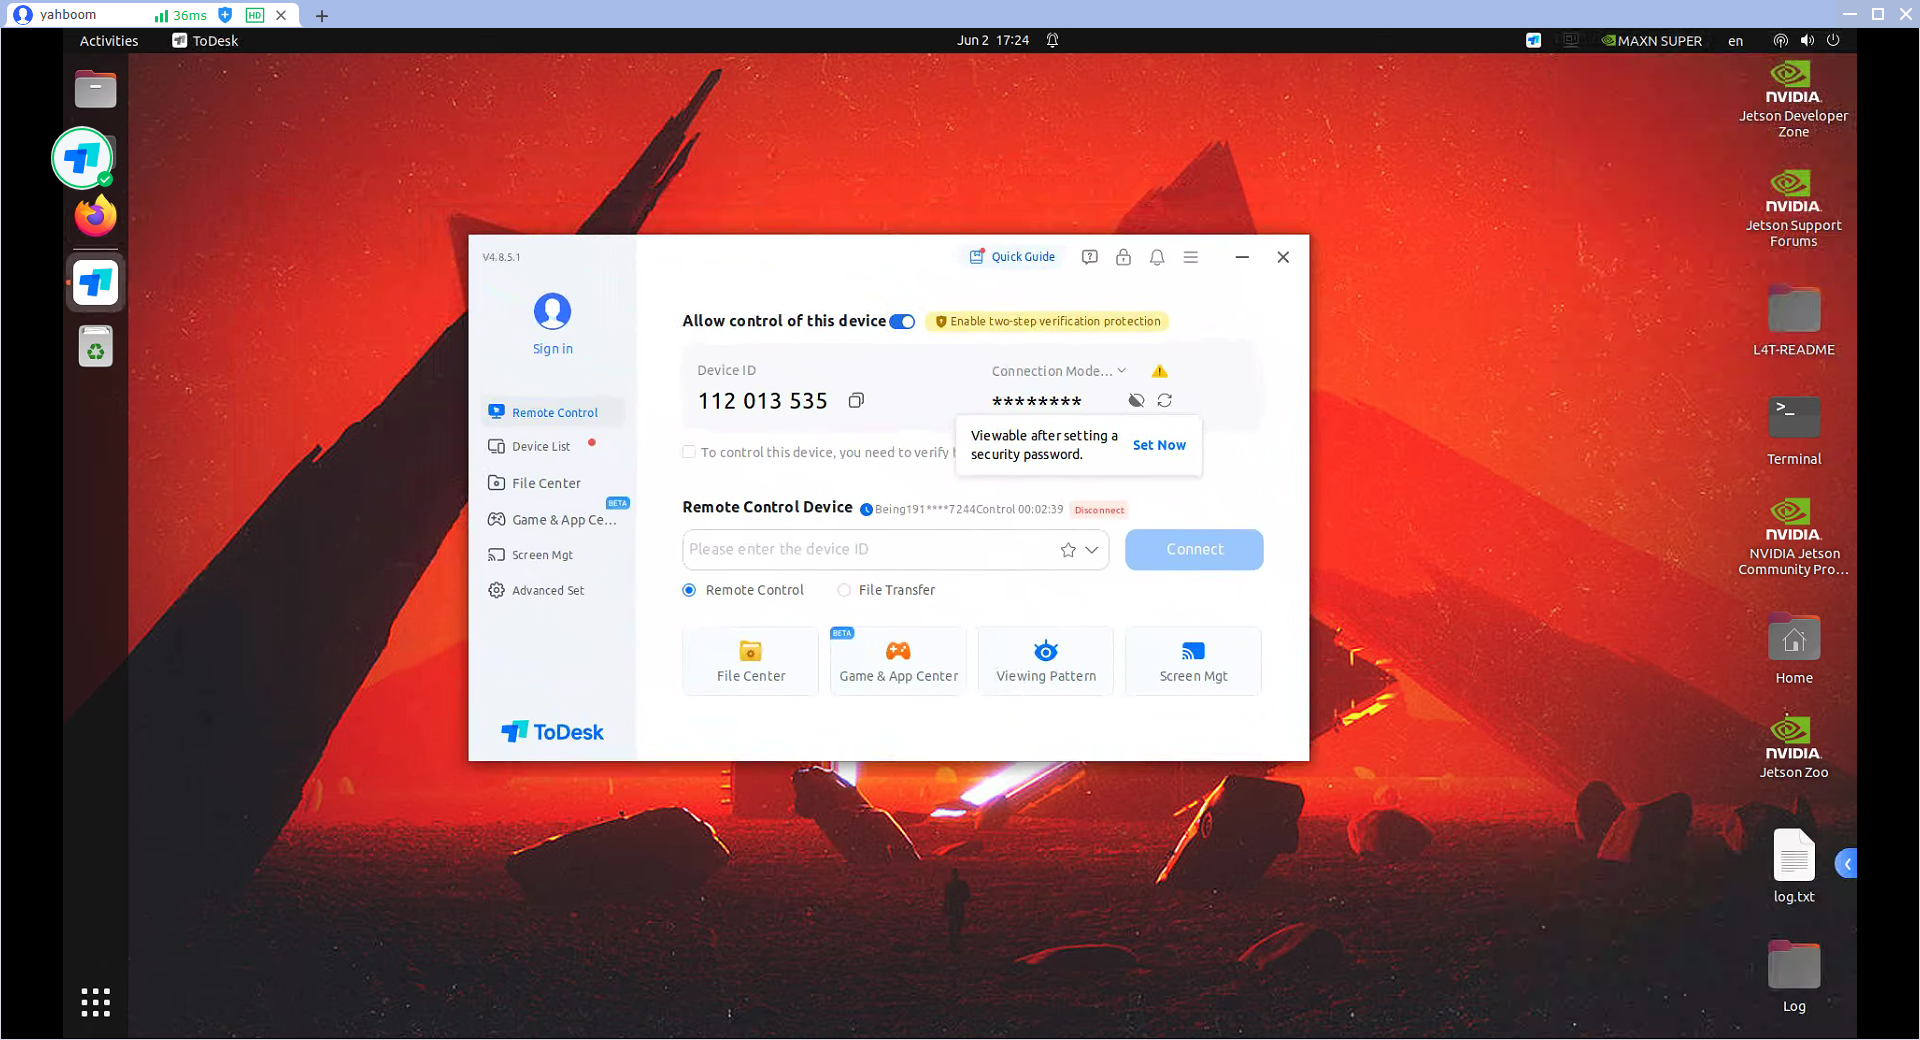
Task: Open Screen Mgt tile
Action: (x=1193, y=661)
